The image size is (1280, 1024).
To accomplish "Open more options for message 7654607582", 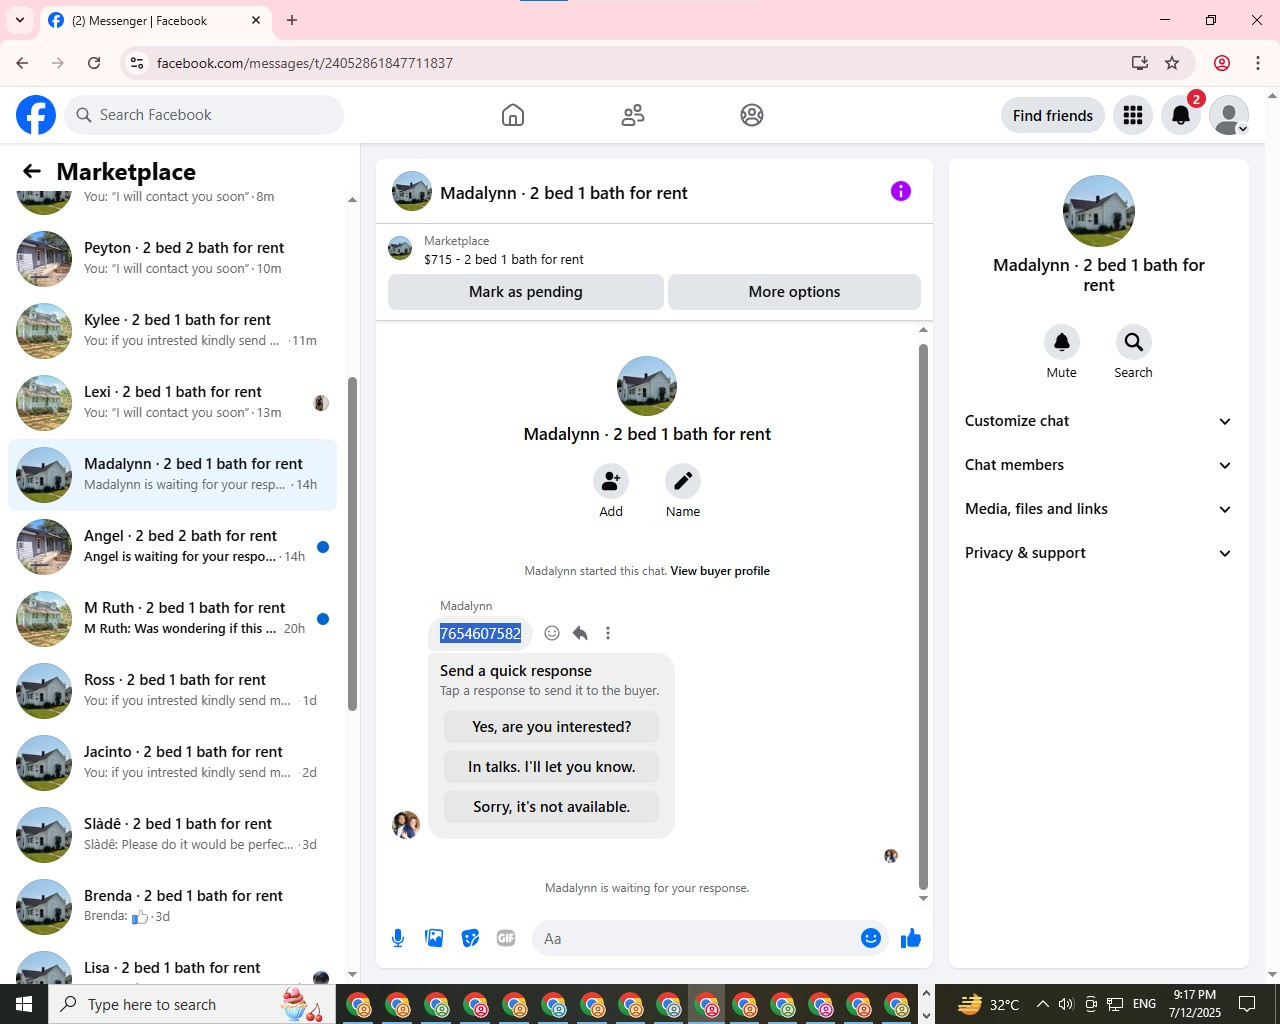I will click(x=608, y=633).
